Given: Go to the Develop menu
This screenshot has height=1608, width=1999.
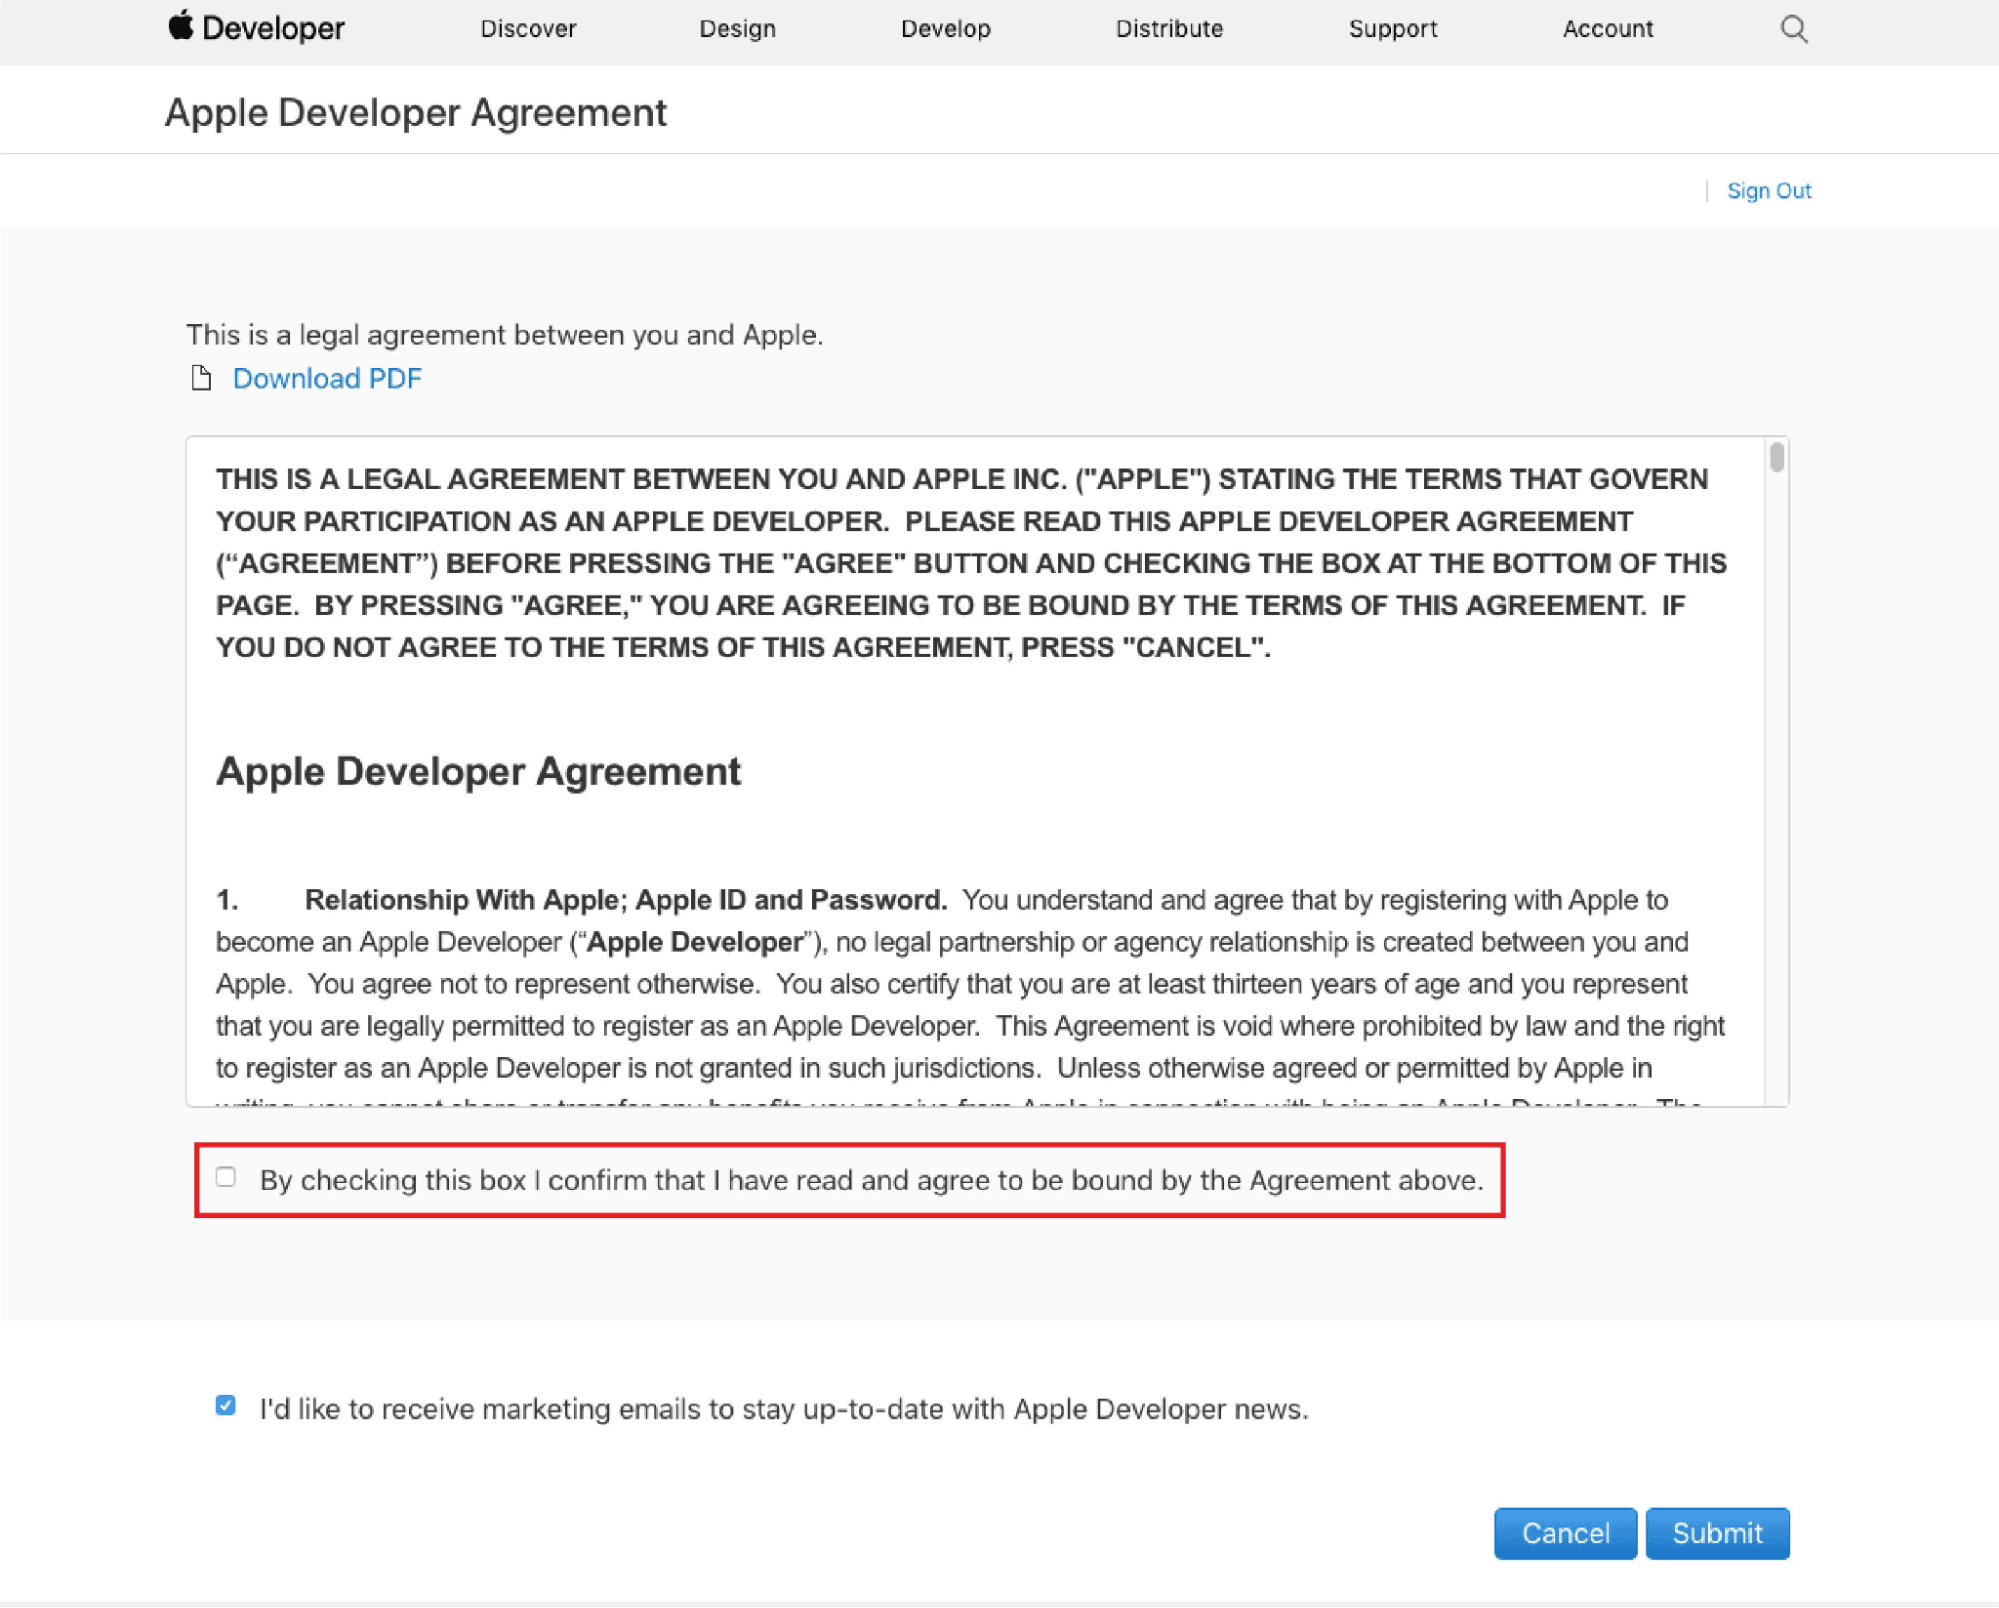Looking at the screenshot, I should (x=945, y=29).
